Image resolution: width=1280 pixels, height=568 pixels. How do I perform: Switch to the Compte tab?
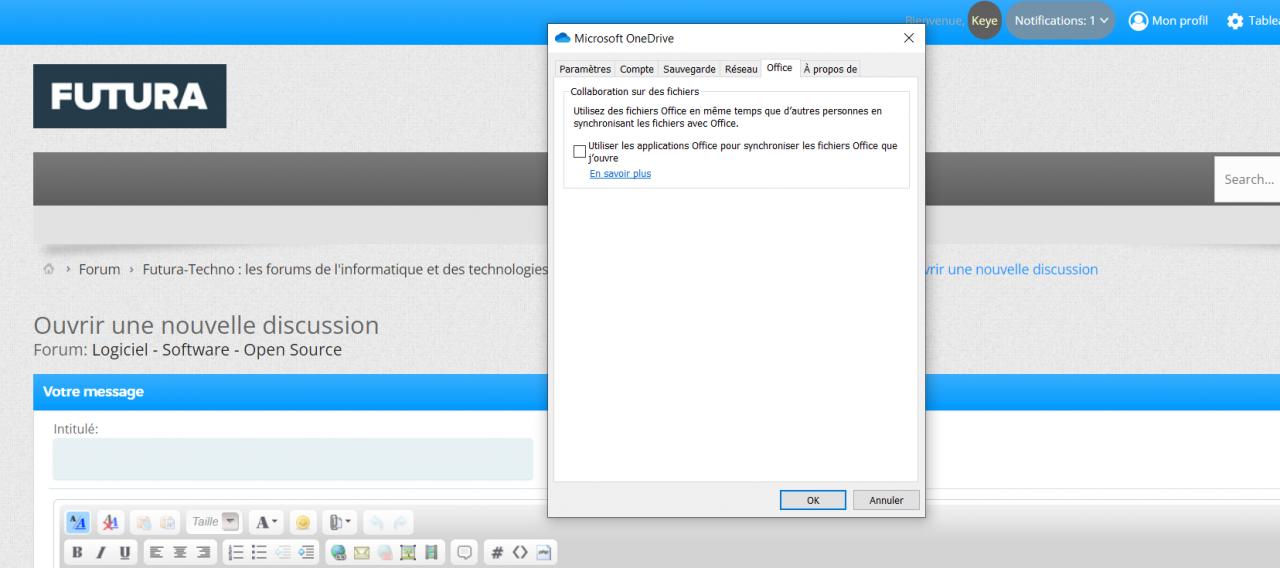(x=636, y=69)
